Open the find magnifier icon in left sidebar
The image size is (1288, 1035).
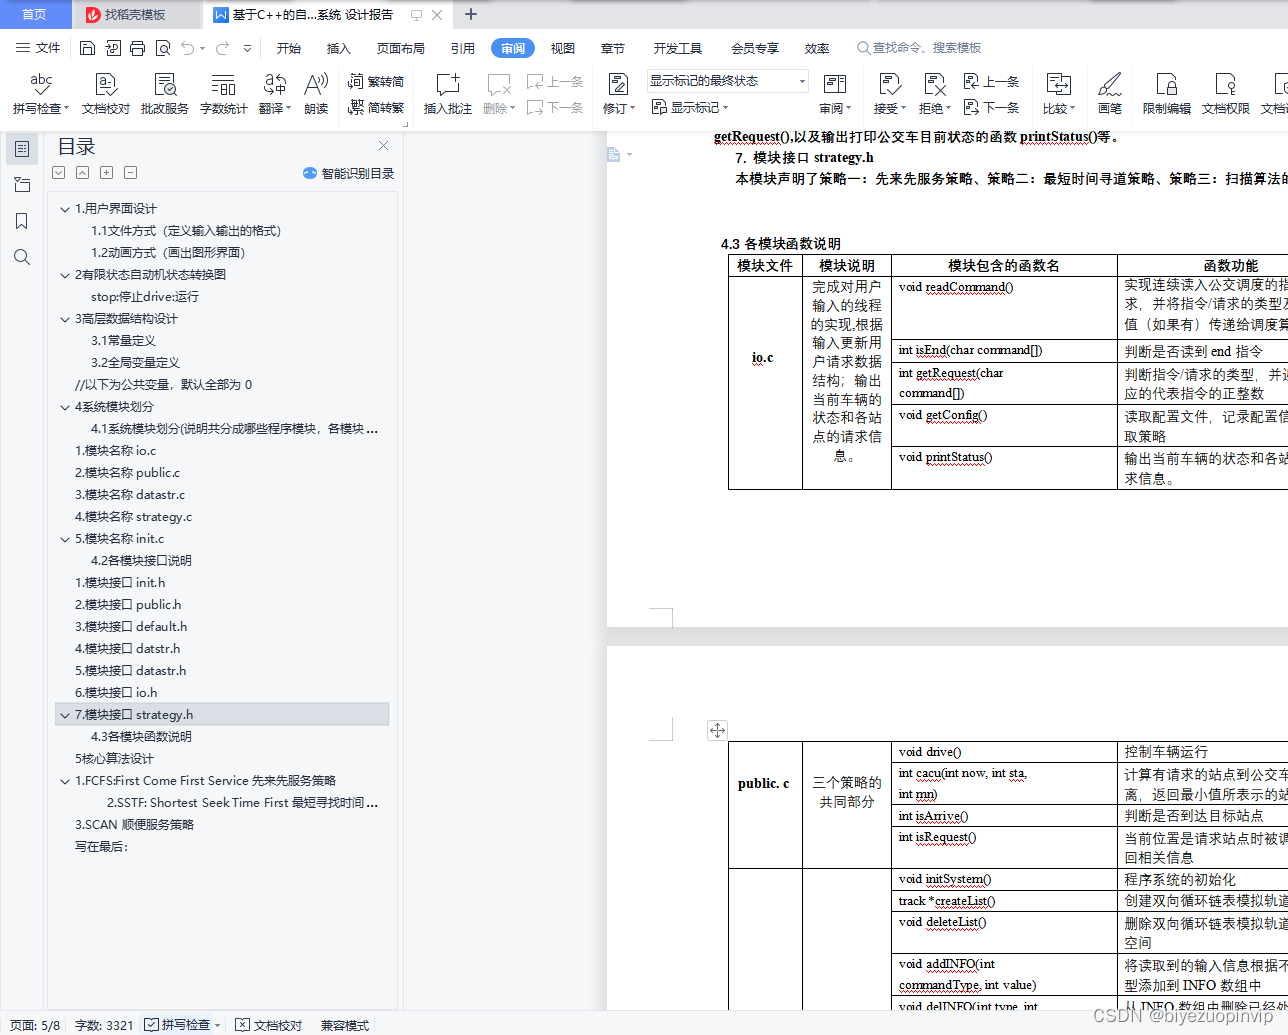point(22,257)
